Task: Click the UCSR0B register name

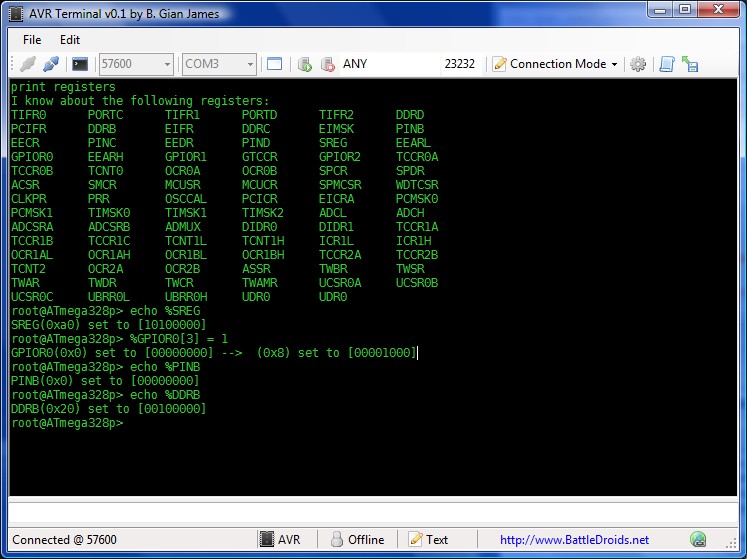Action: tap(417, 283)
